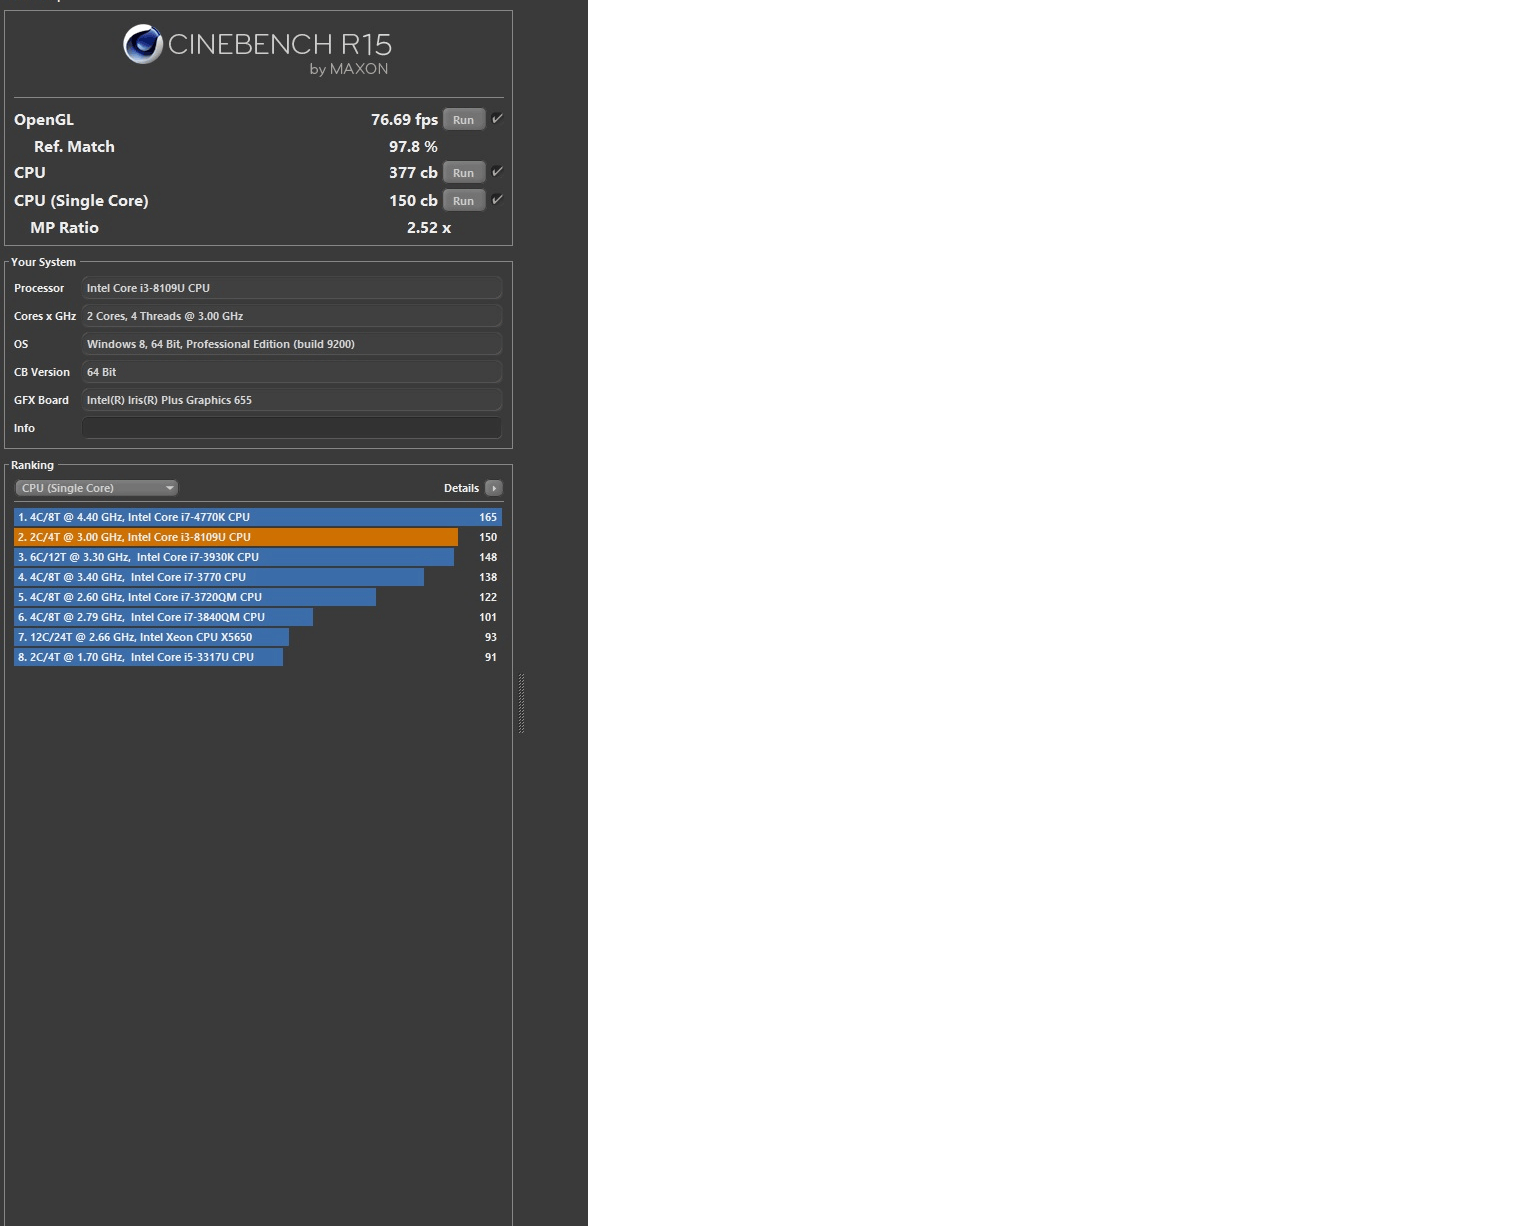The image size is (1536, 1226).
Task: Click the Details label in Ranking
Action: click(x=461, y=488)
